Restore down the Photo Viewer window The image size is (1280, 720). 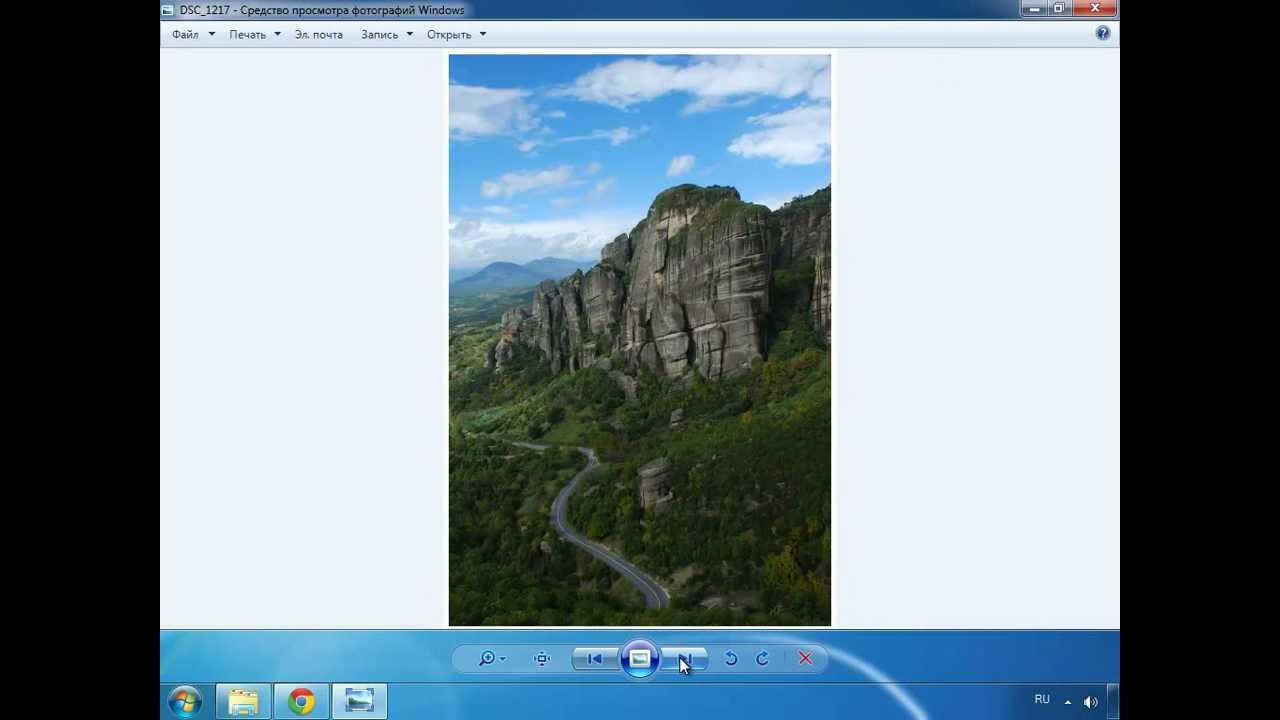tap(1059, 9)
